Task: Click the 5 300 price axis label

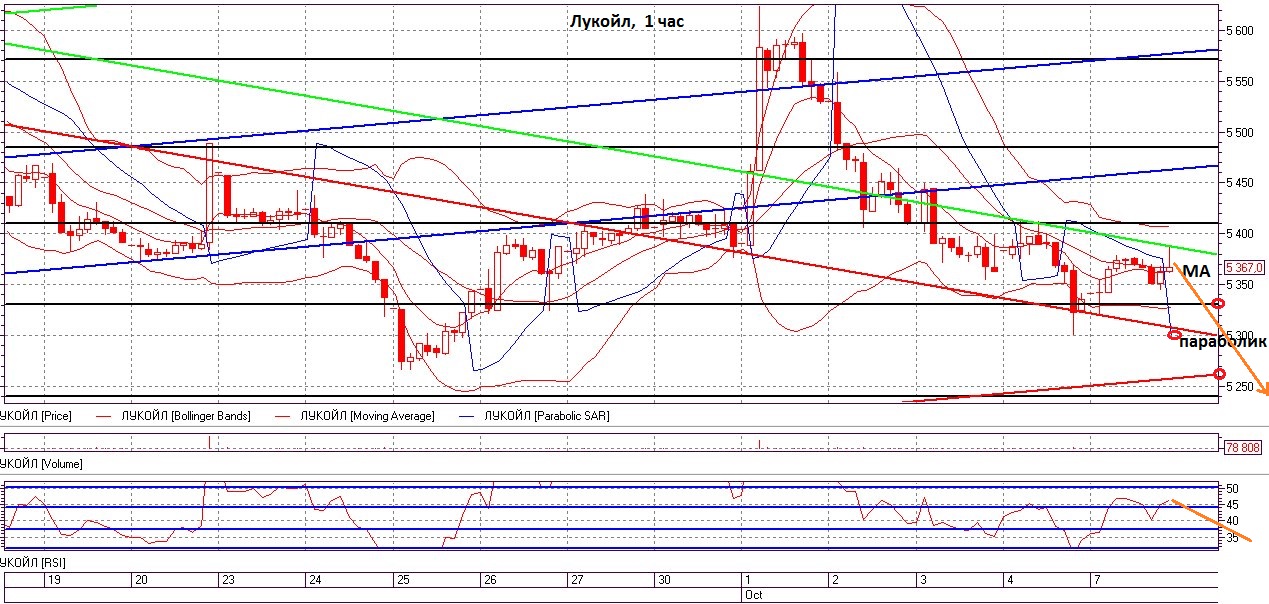Action: pyautogui.click(x=1241, y=336)
